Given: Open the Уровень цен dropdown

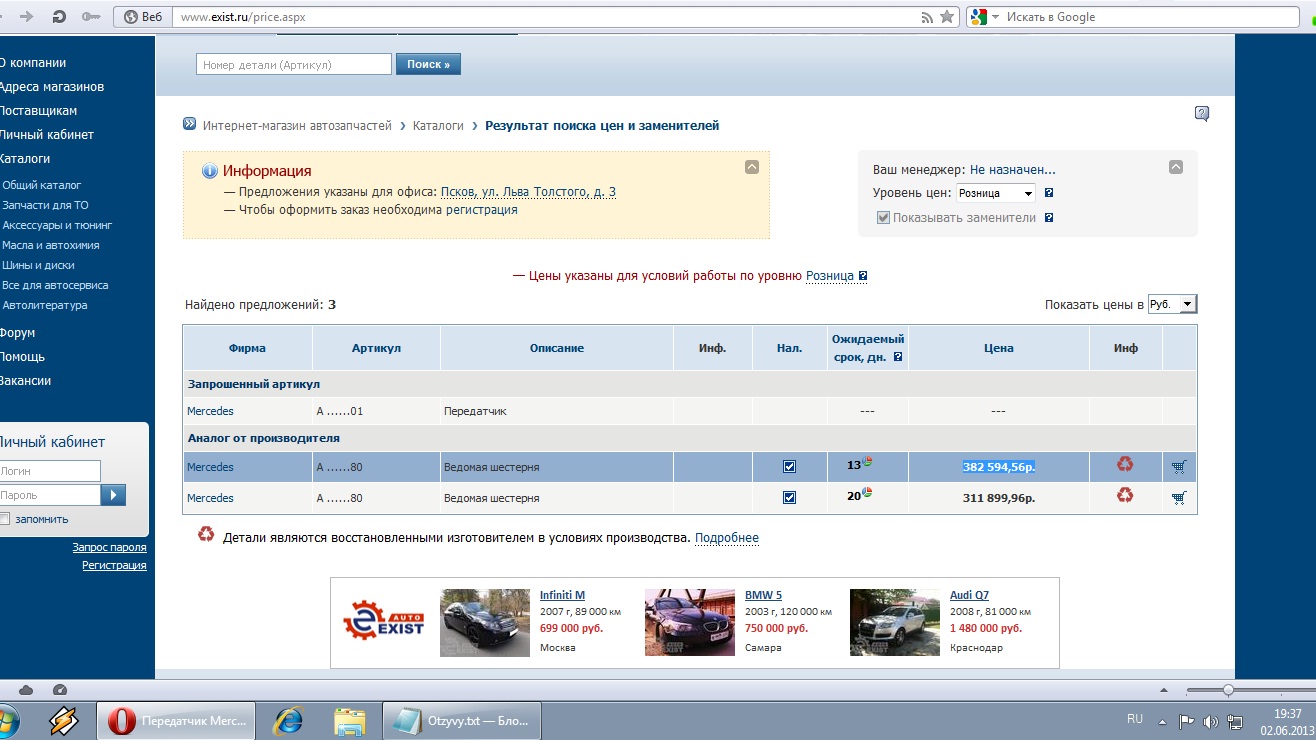Looking at the screenshot, I should point(996,193).
